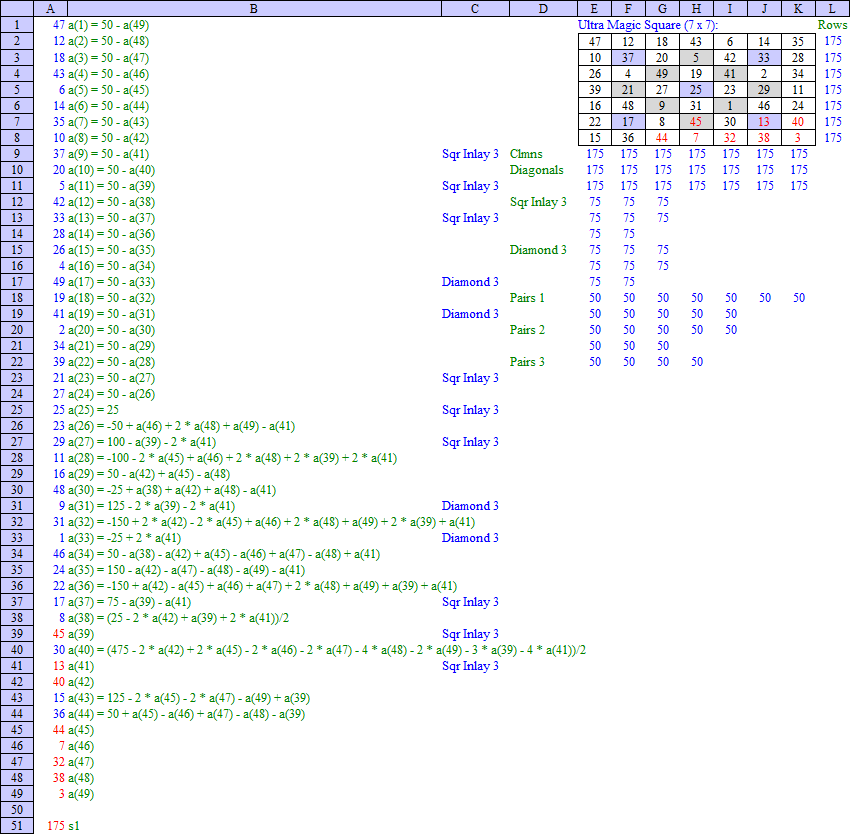Select column header F
Image resolution: width=851 pixels, height=834 pixels.
click(628, 8)
